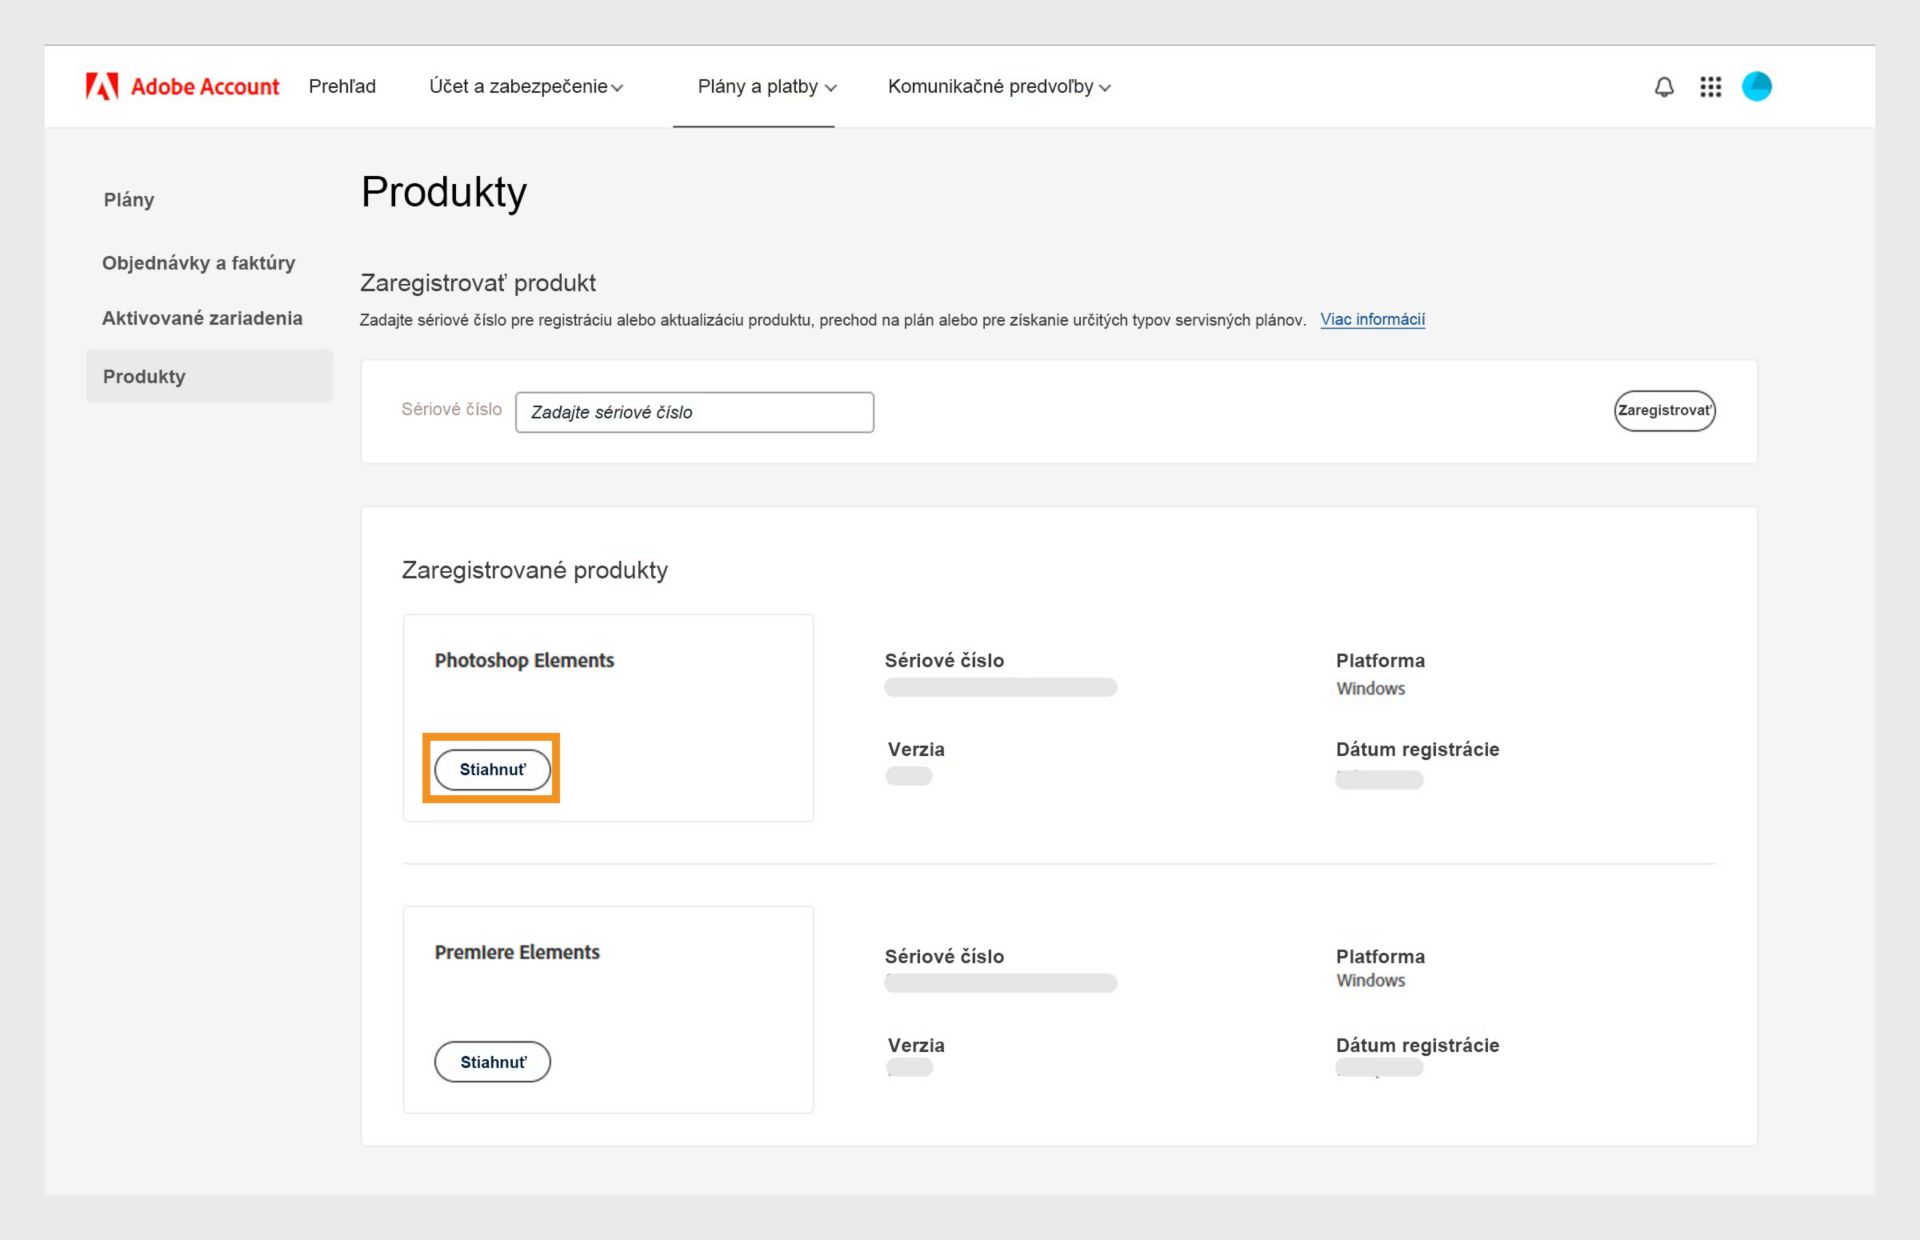The height and width of the screenshot is (1240, 1920).
Task: Open the Plány a platby dropdown
Action: pos(766,86)
